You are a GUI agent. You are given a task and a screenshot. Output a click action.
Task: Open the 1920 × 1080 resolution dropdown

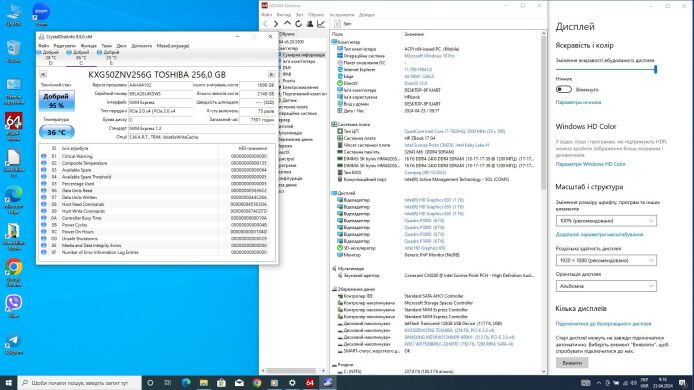tap(606, 260)
